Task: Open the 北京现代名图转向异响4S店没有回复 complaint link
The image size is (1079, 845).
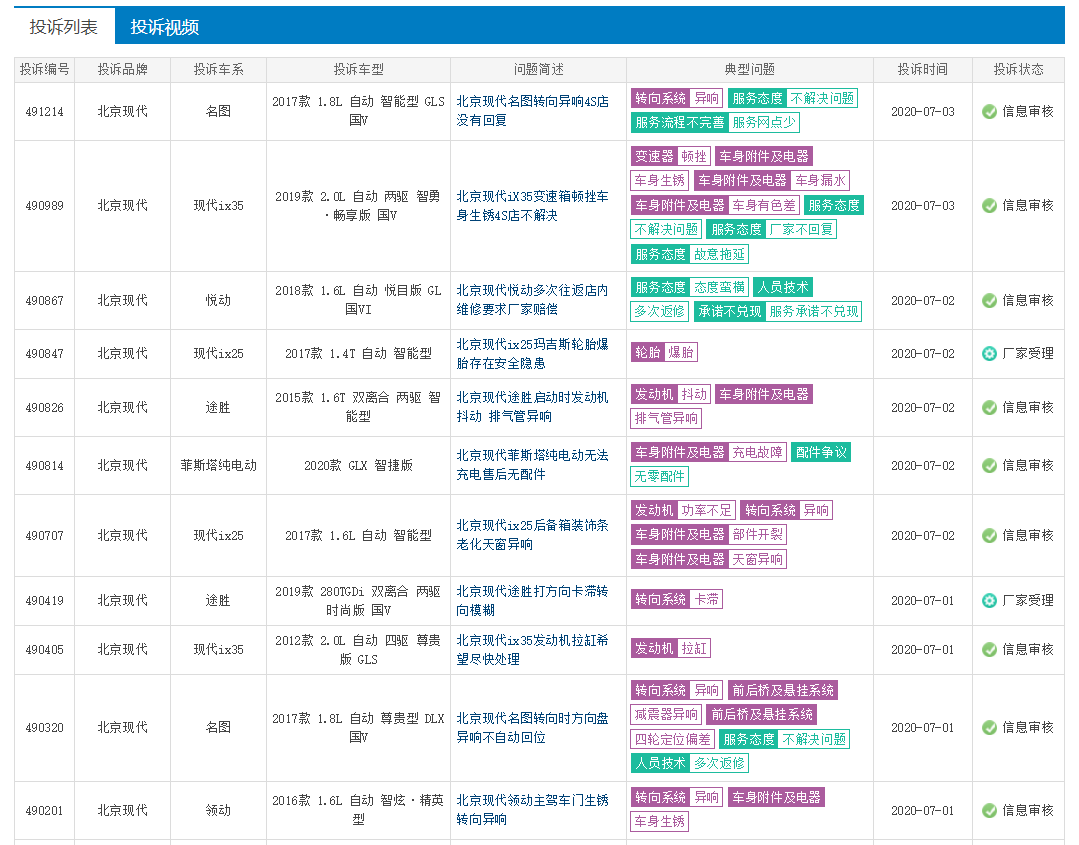Action: tap(532, 110)
